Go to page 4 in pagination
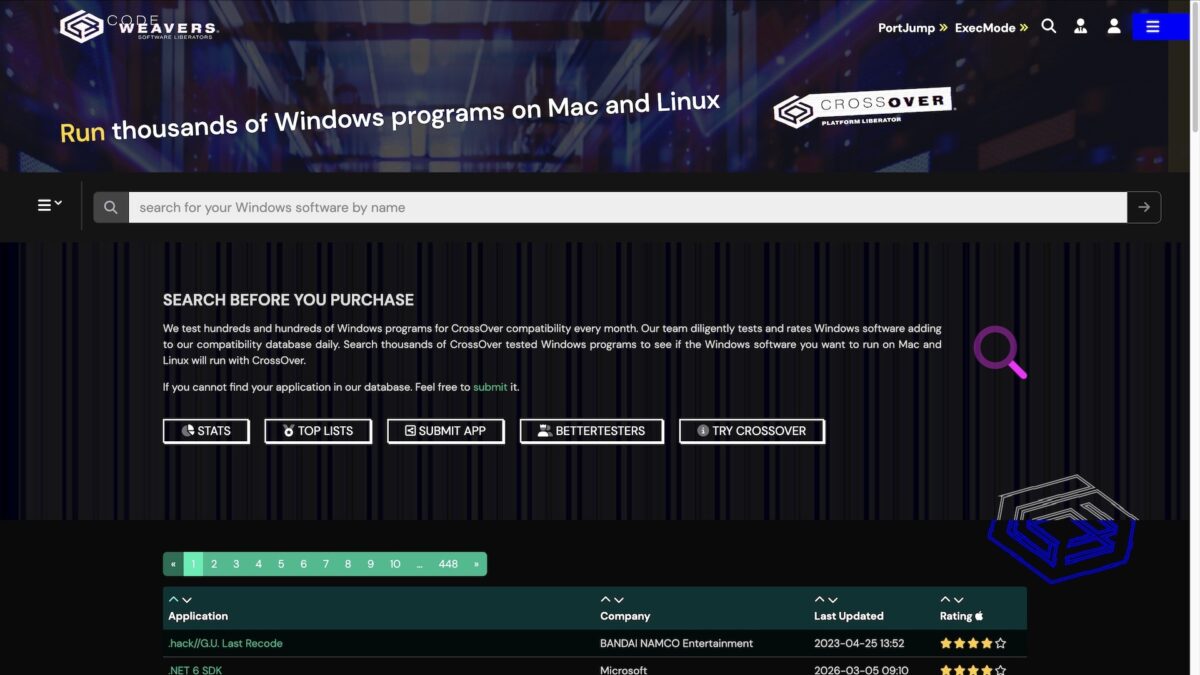Image resolution: width=1200 pixels, height=675 pixels. click(x=258, y=564)
